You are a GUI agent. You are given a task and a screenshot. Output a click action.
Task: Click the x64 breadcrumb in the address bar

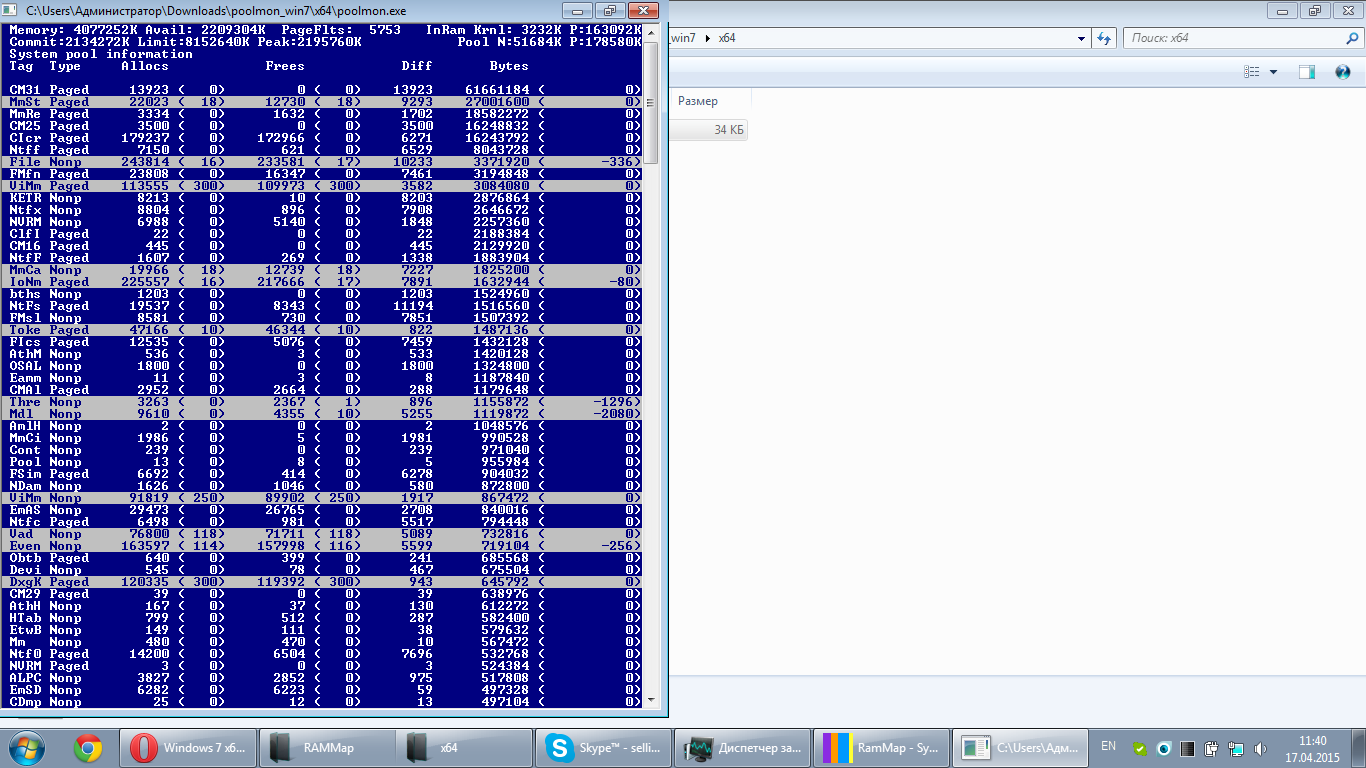coord(727,38)
